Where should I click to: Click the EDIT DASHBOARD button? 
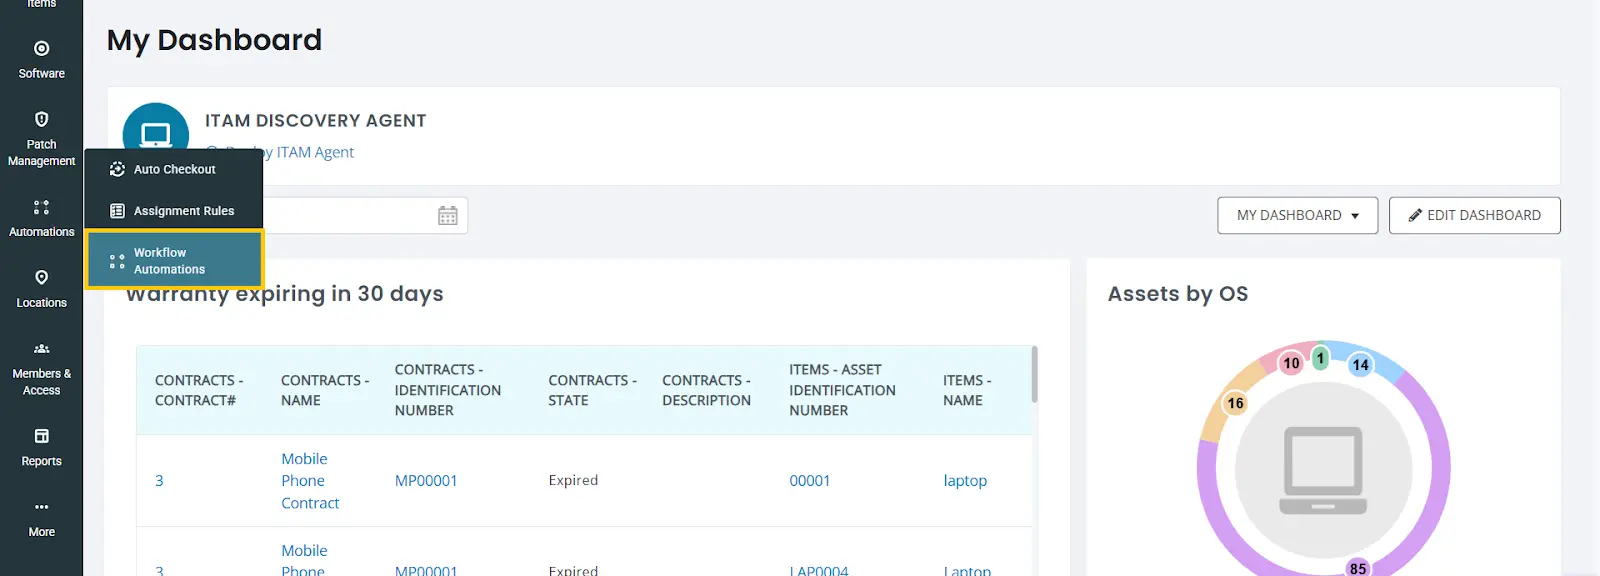[1474, 215]
